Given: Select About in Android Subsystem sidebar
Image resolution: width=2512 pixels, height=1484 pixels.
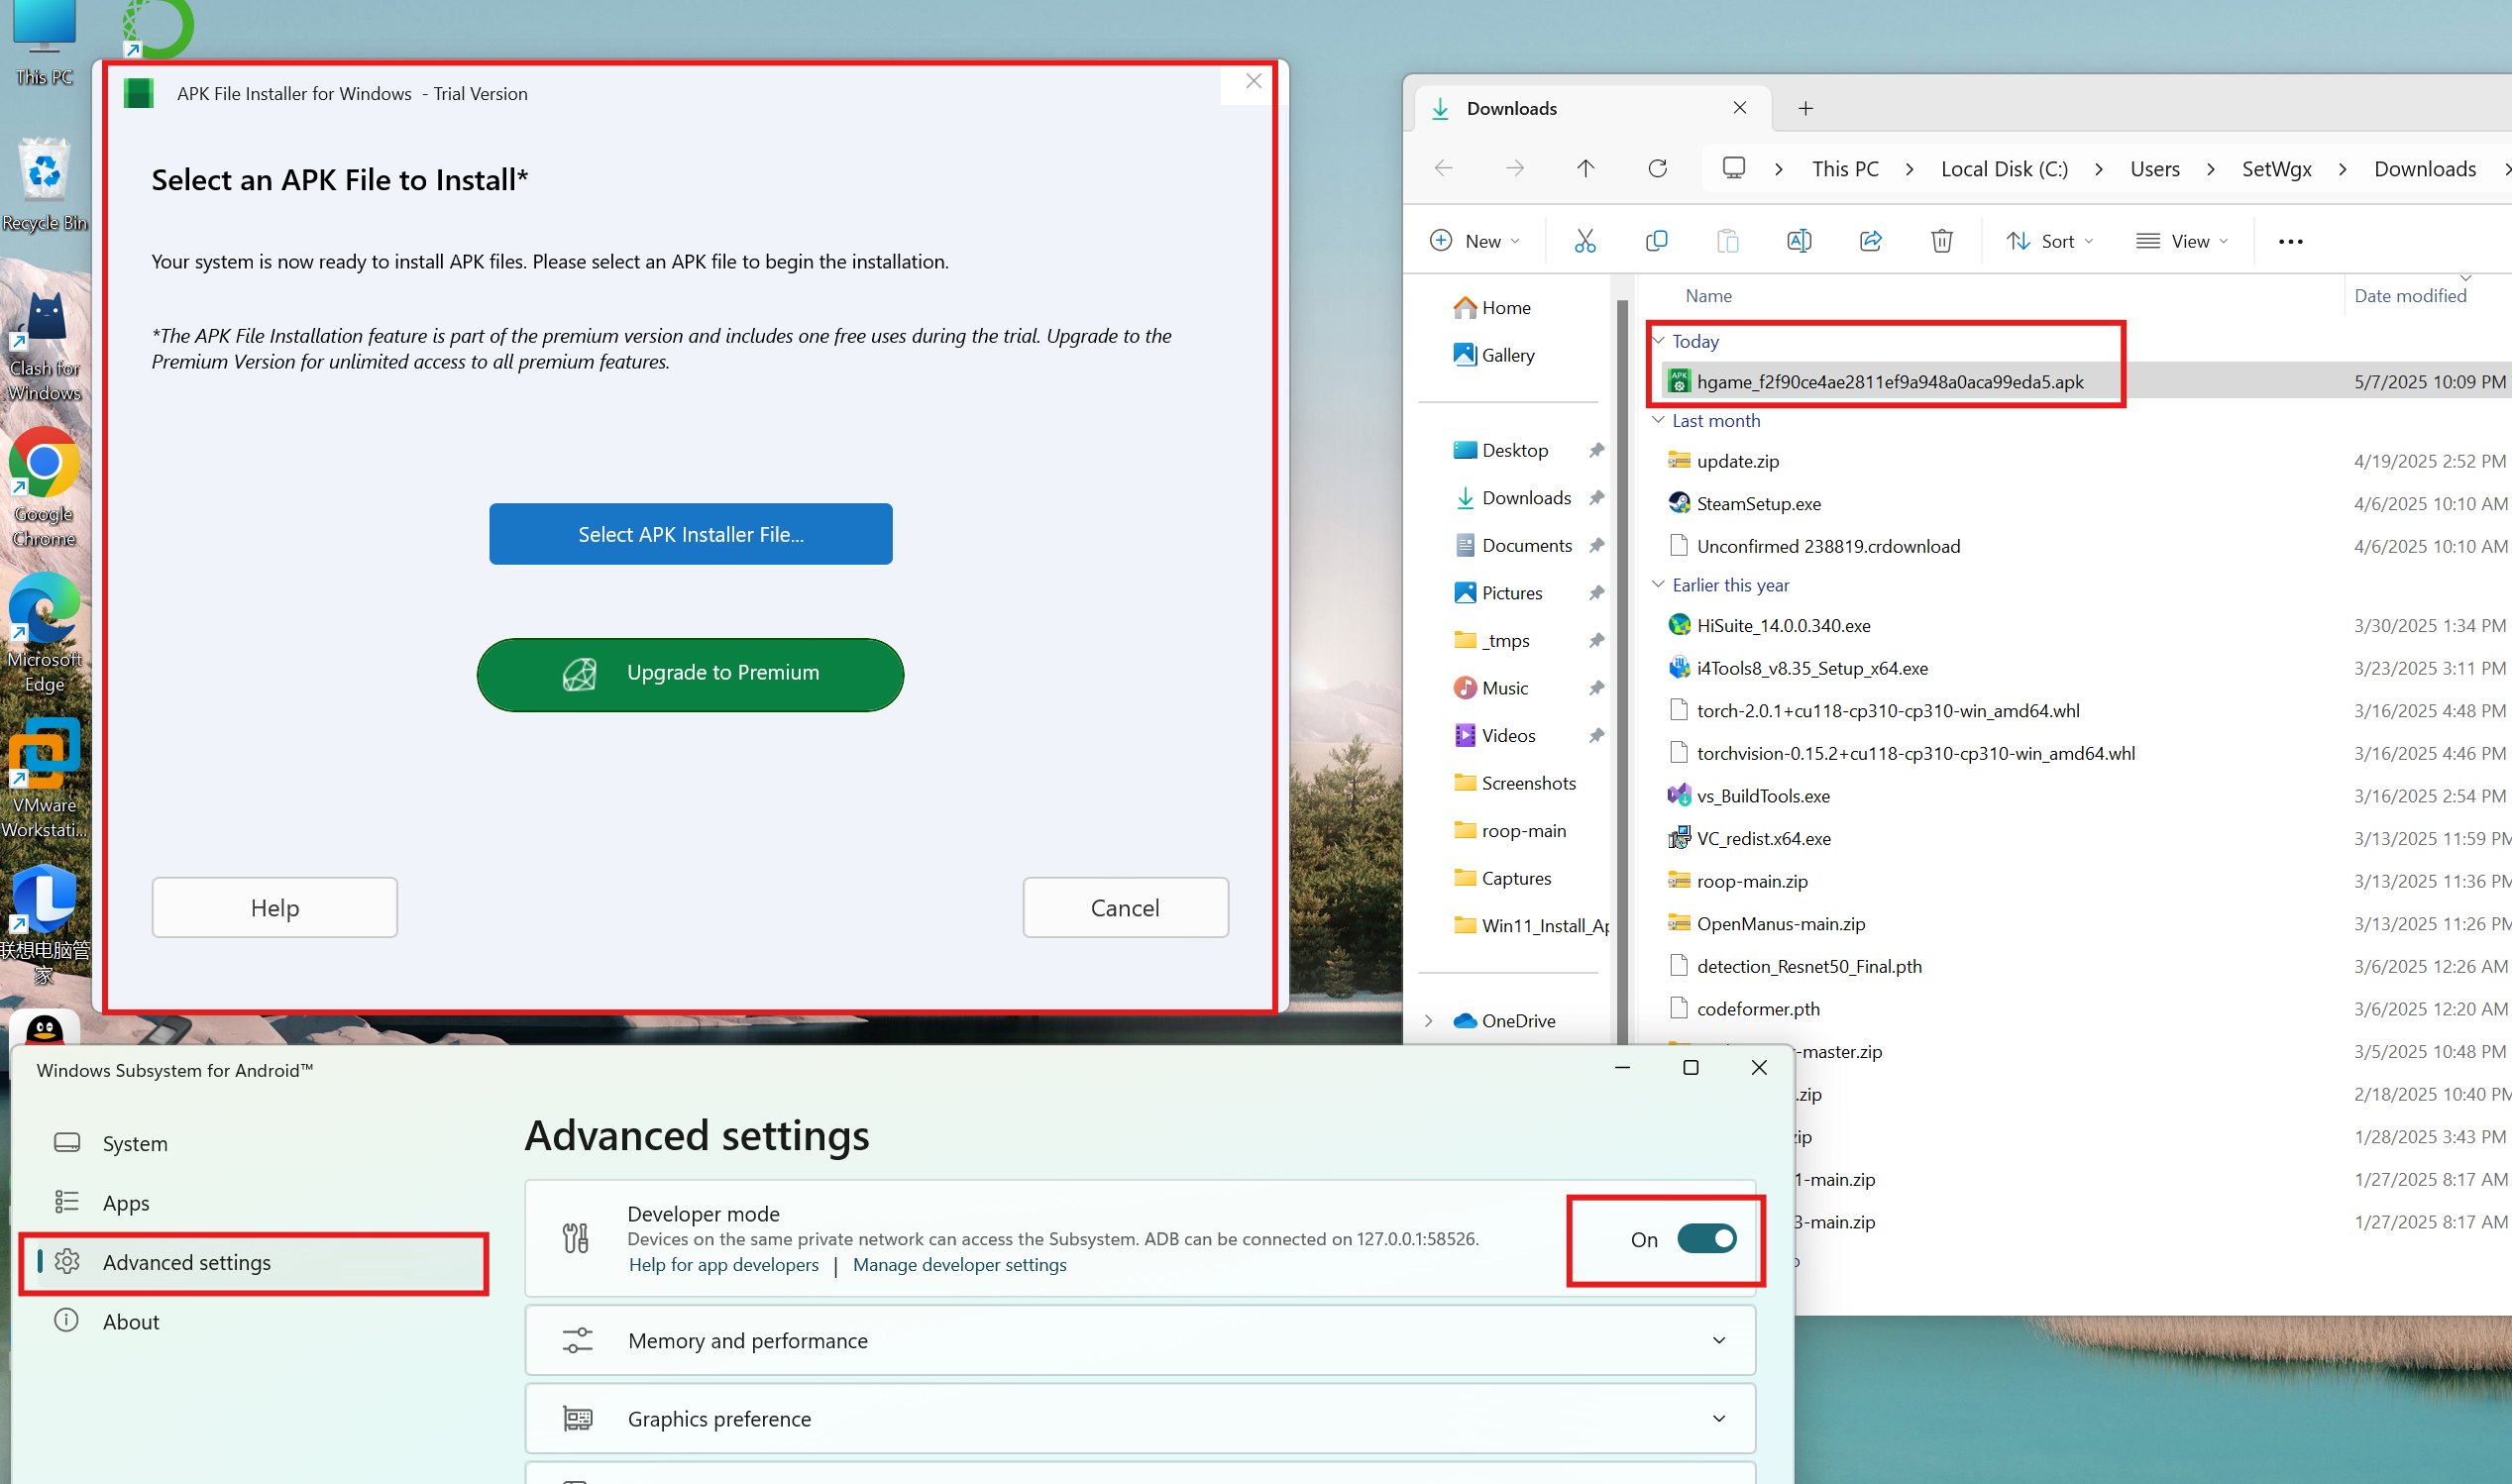Looking at the screenshot, I should pyautogui.click(x=253, y=1321).
